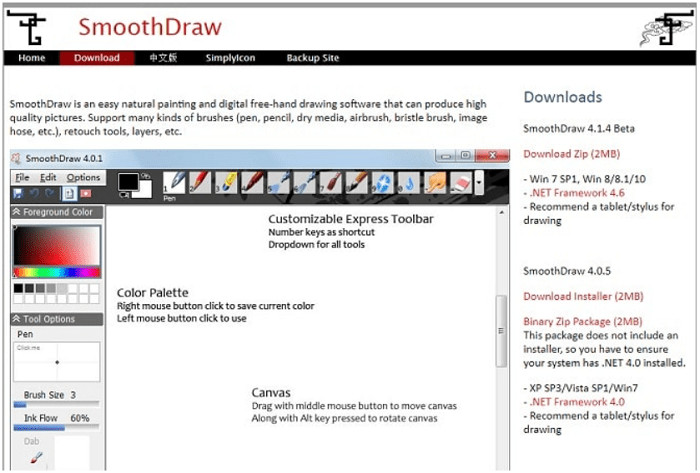This screenshot has width=700, height=473.
Task: Open the SimplyIcon navigation link
Action: [230, 58]
